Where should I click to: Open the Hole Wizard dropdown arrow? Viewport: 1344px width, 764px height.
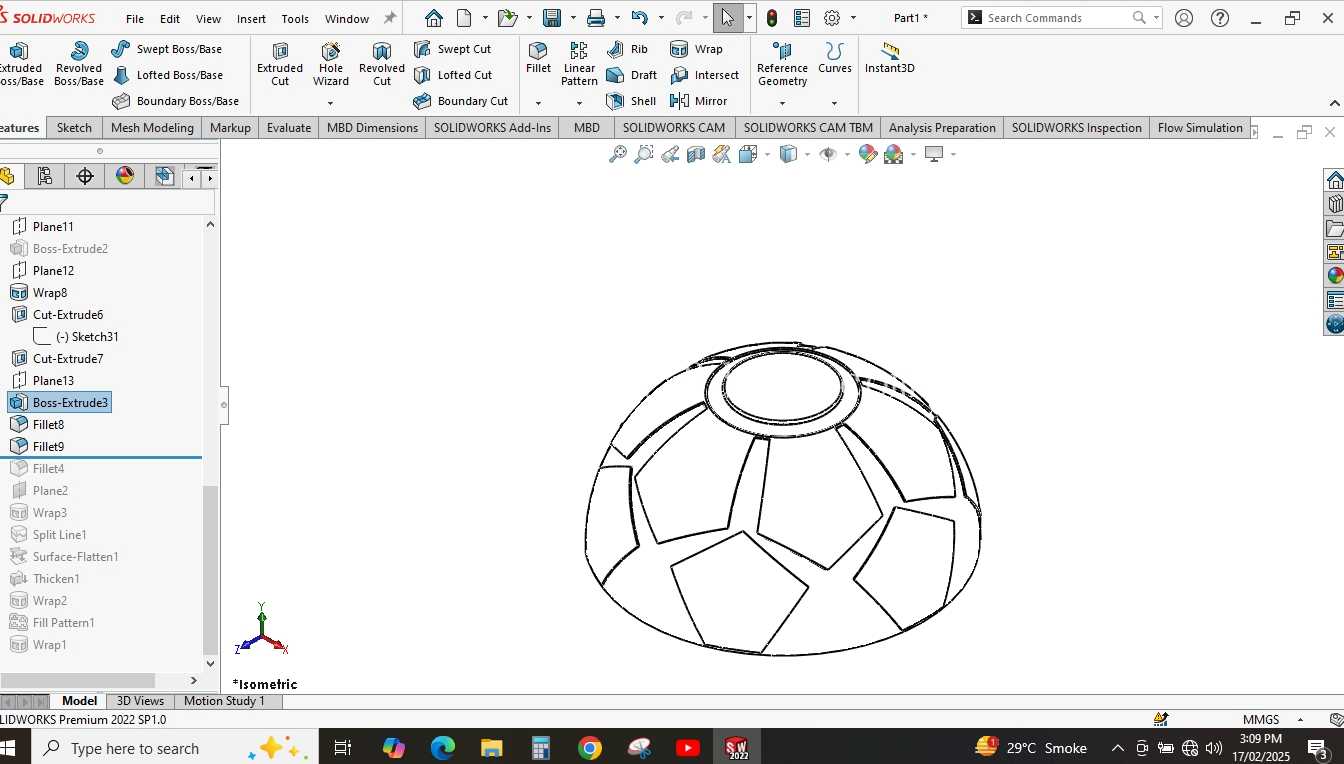coord(330,103)
